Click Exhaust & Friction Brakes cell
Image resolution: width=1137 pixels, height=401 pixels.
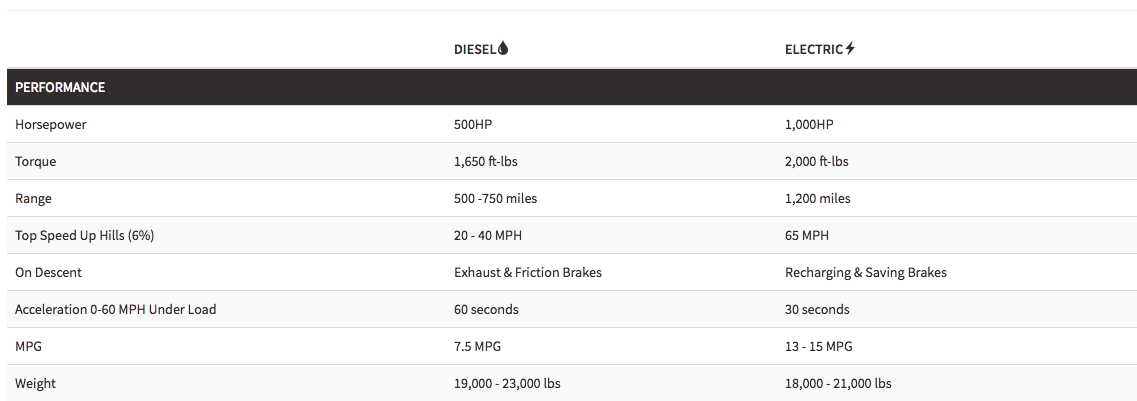(x=528, y=273)
